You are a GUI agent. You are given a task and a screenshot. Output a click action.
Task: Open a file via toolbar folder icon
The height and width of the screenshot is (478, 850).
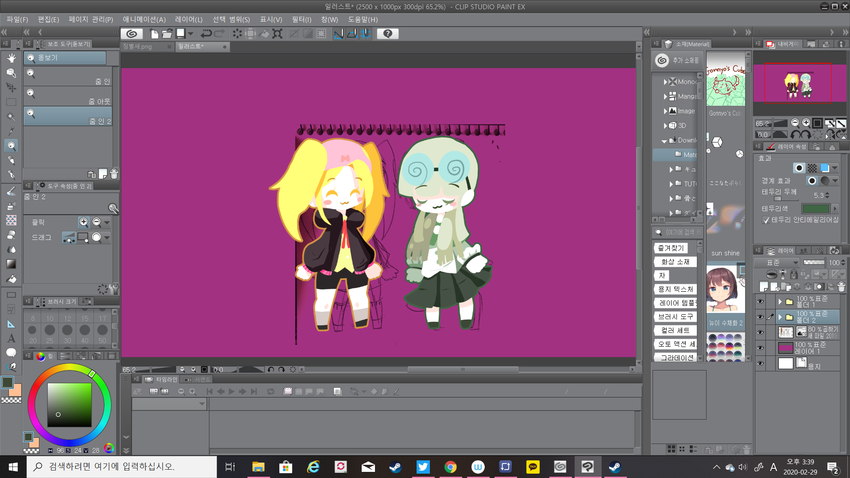tap(166, 34)
